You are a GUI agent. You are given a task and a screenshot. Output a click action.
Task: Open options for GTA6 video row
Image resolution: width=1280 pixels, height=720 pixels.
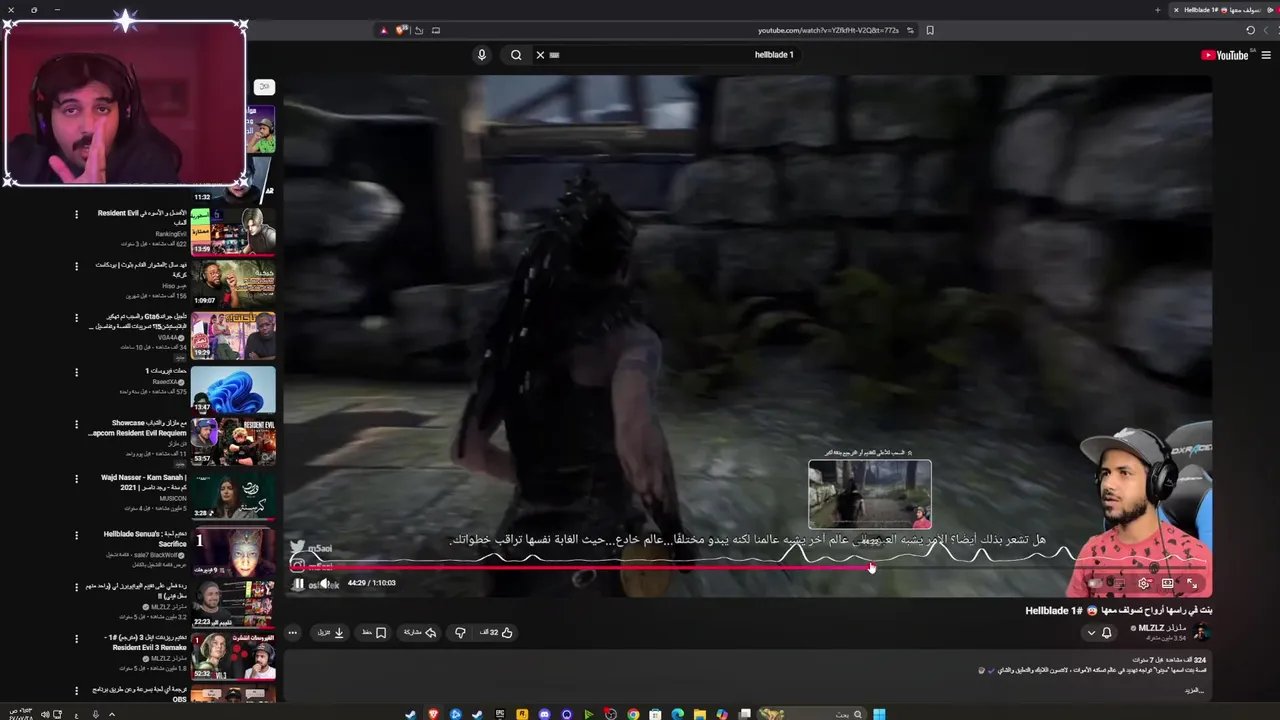point(76,319)
